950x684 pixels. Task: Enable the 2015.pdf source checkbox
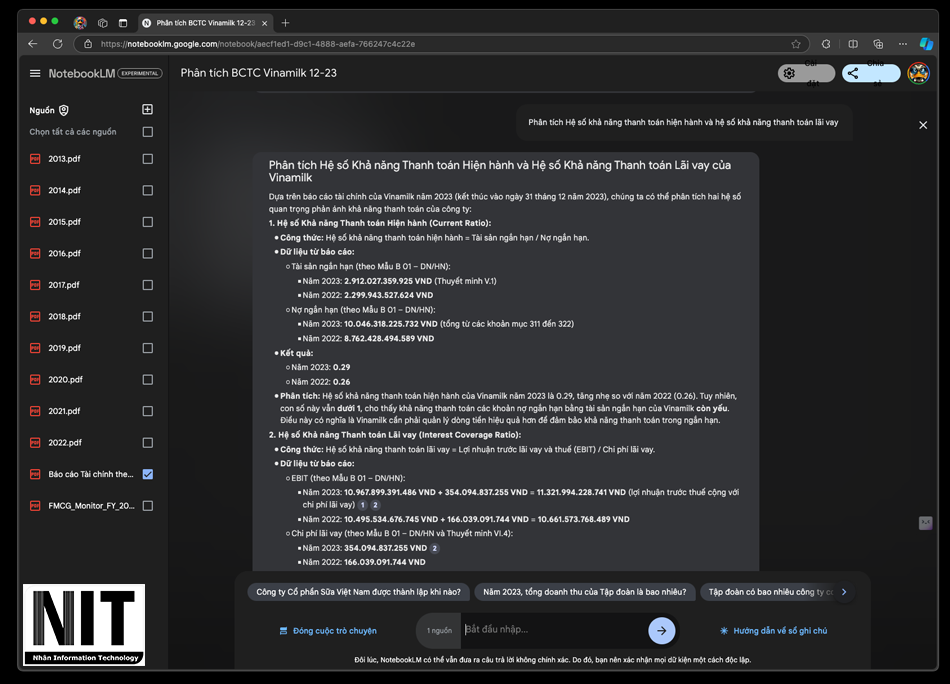(147, 222)
